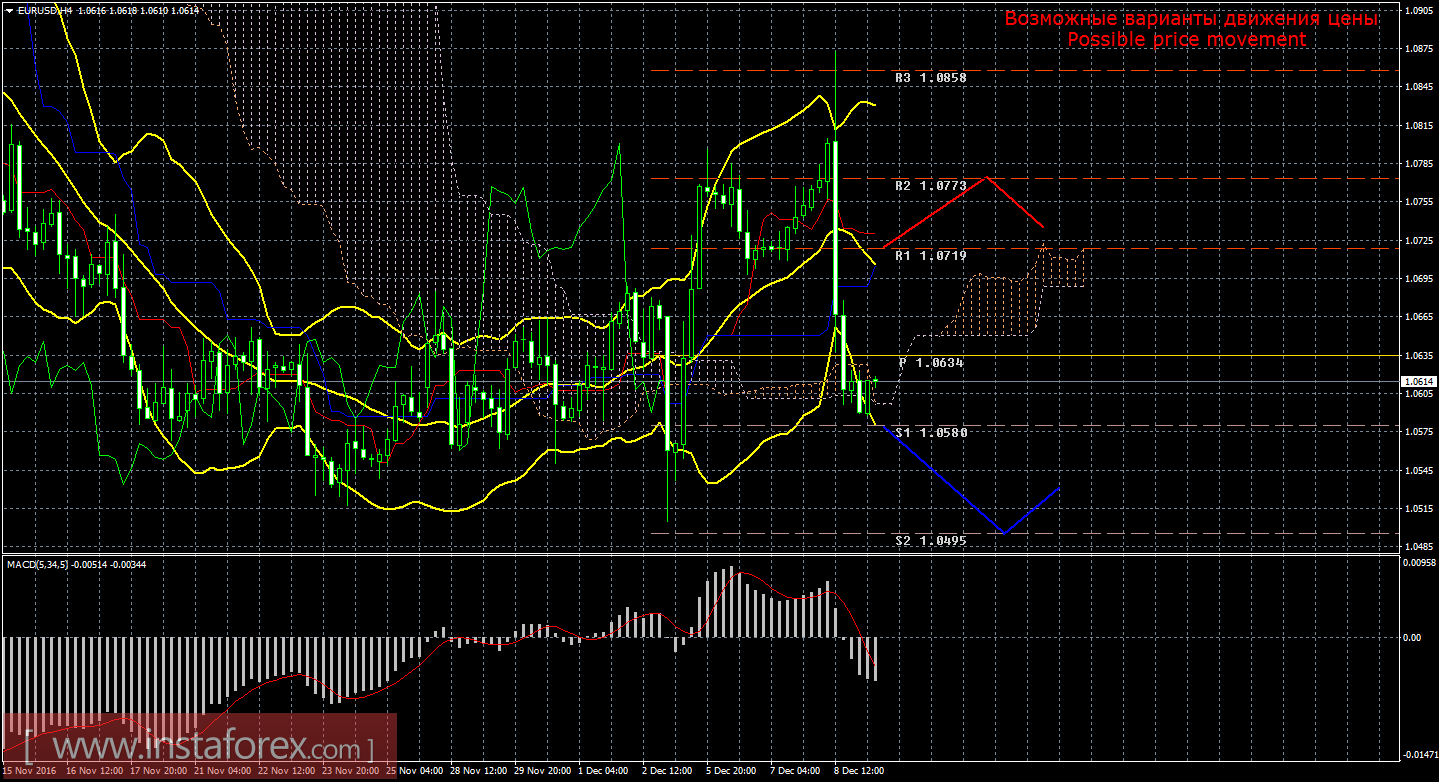1439x782 pixels.
Task: Click the 'Possible price movement' heading text
Action: click(x=1186, y=40)
